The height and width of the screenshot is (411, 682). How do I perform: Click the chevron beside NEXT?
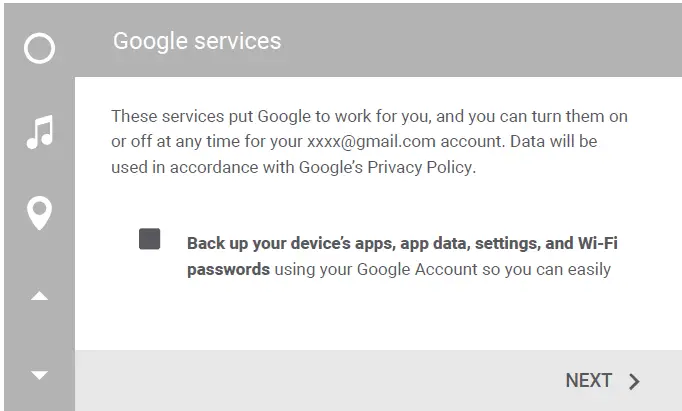point(634,381)
